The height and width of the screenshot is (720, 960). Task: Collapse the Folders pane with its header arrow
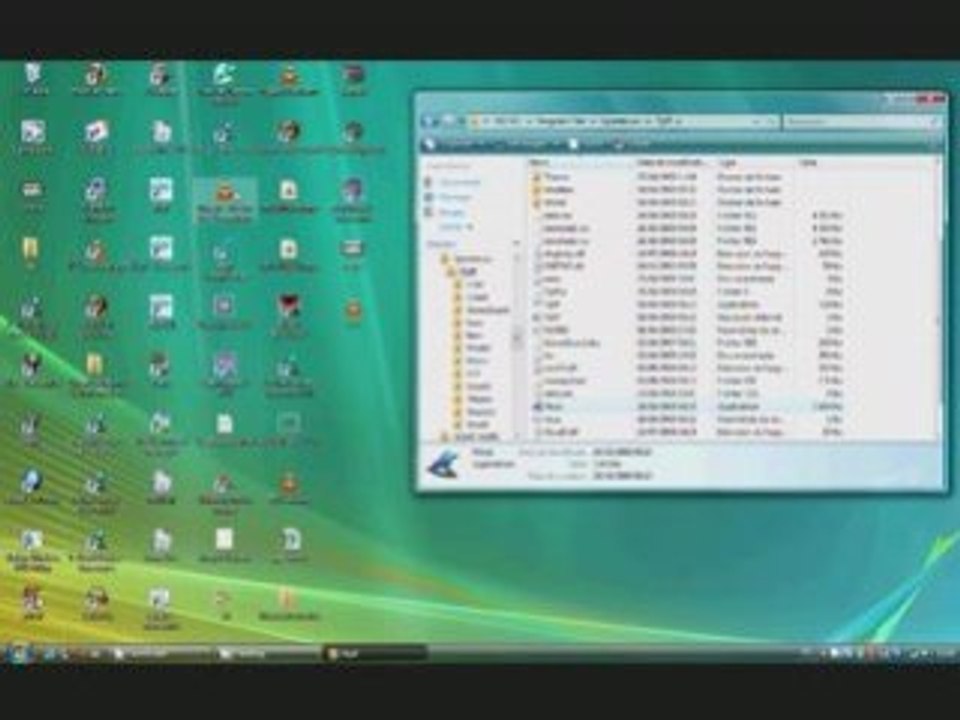click(x=516, y=244)
